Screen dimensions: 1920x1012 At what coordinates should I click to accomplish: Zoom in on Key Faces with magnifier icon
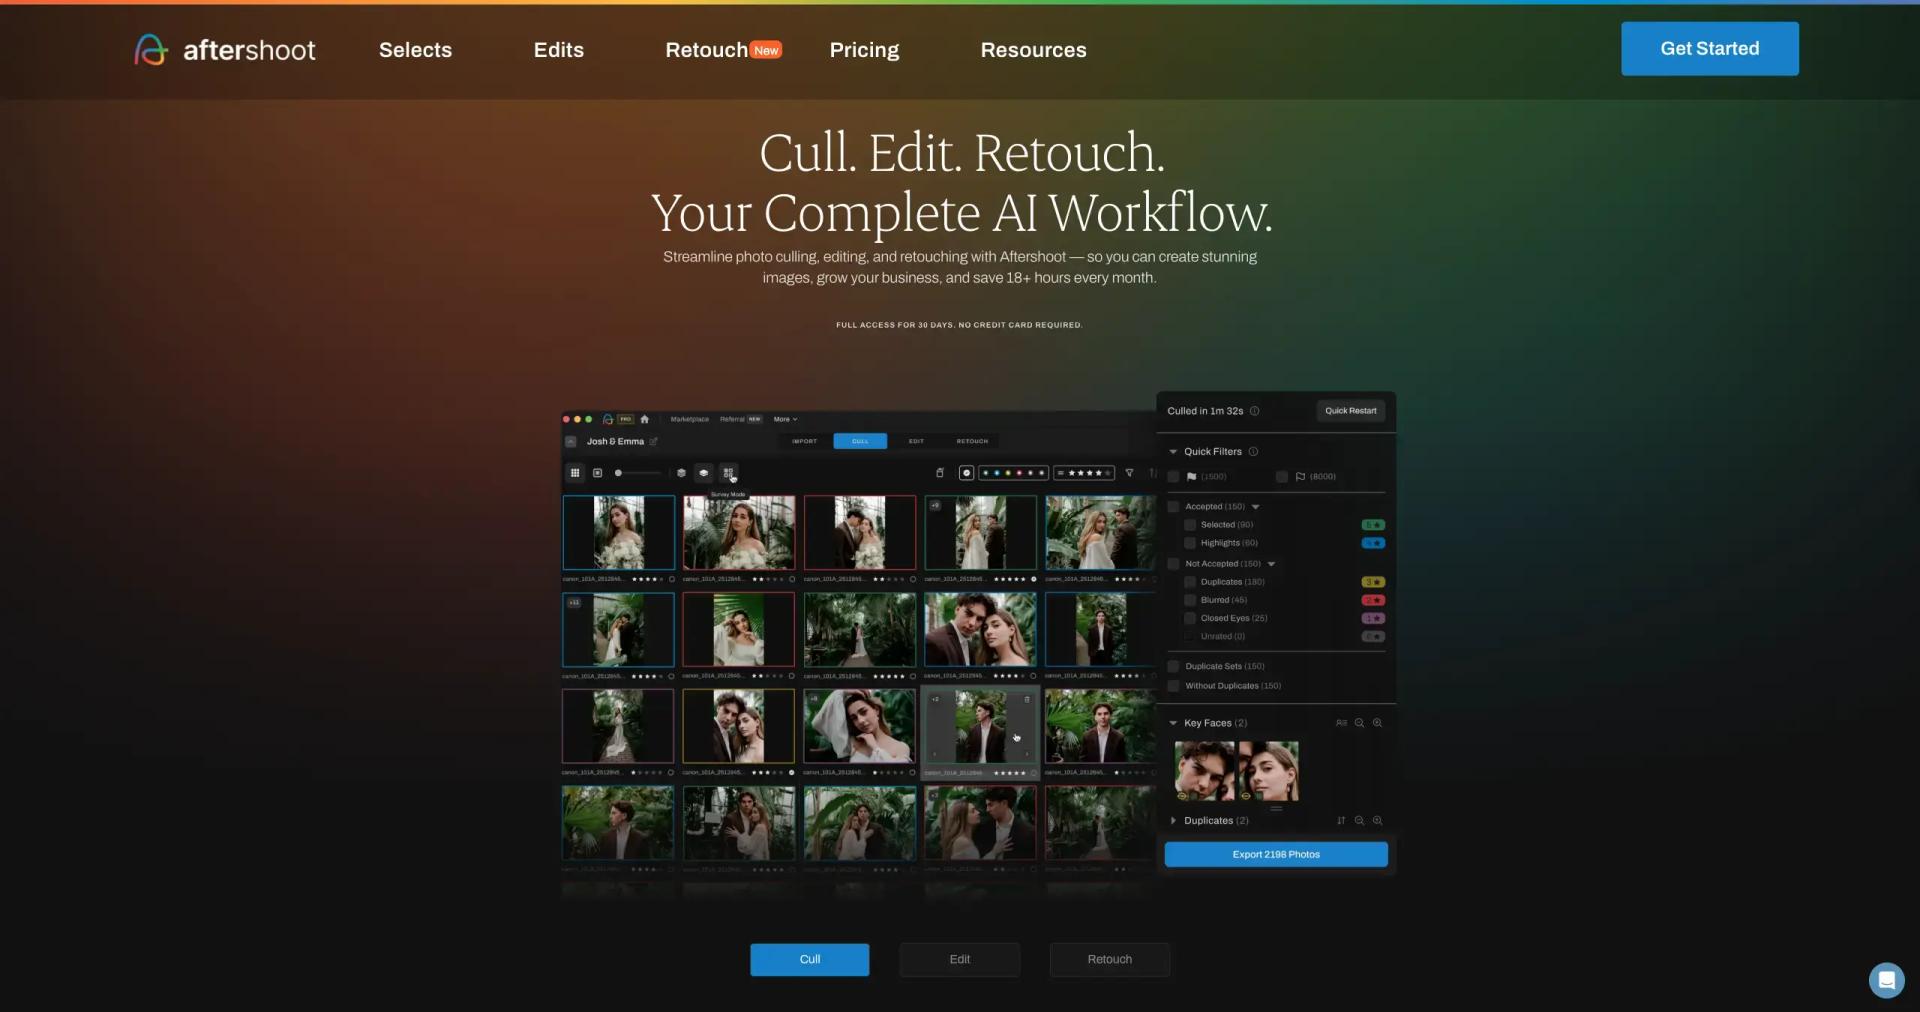tap(1377, 723)
